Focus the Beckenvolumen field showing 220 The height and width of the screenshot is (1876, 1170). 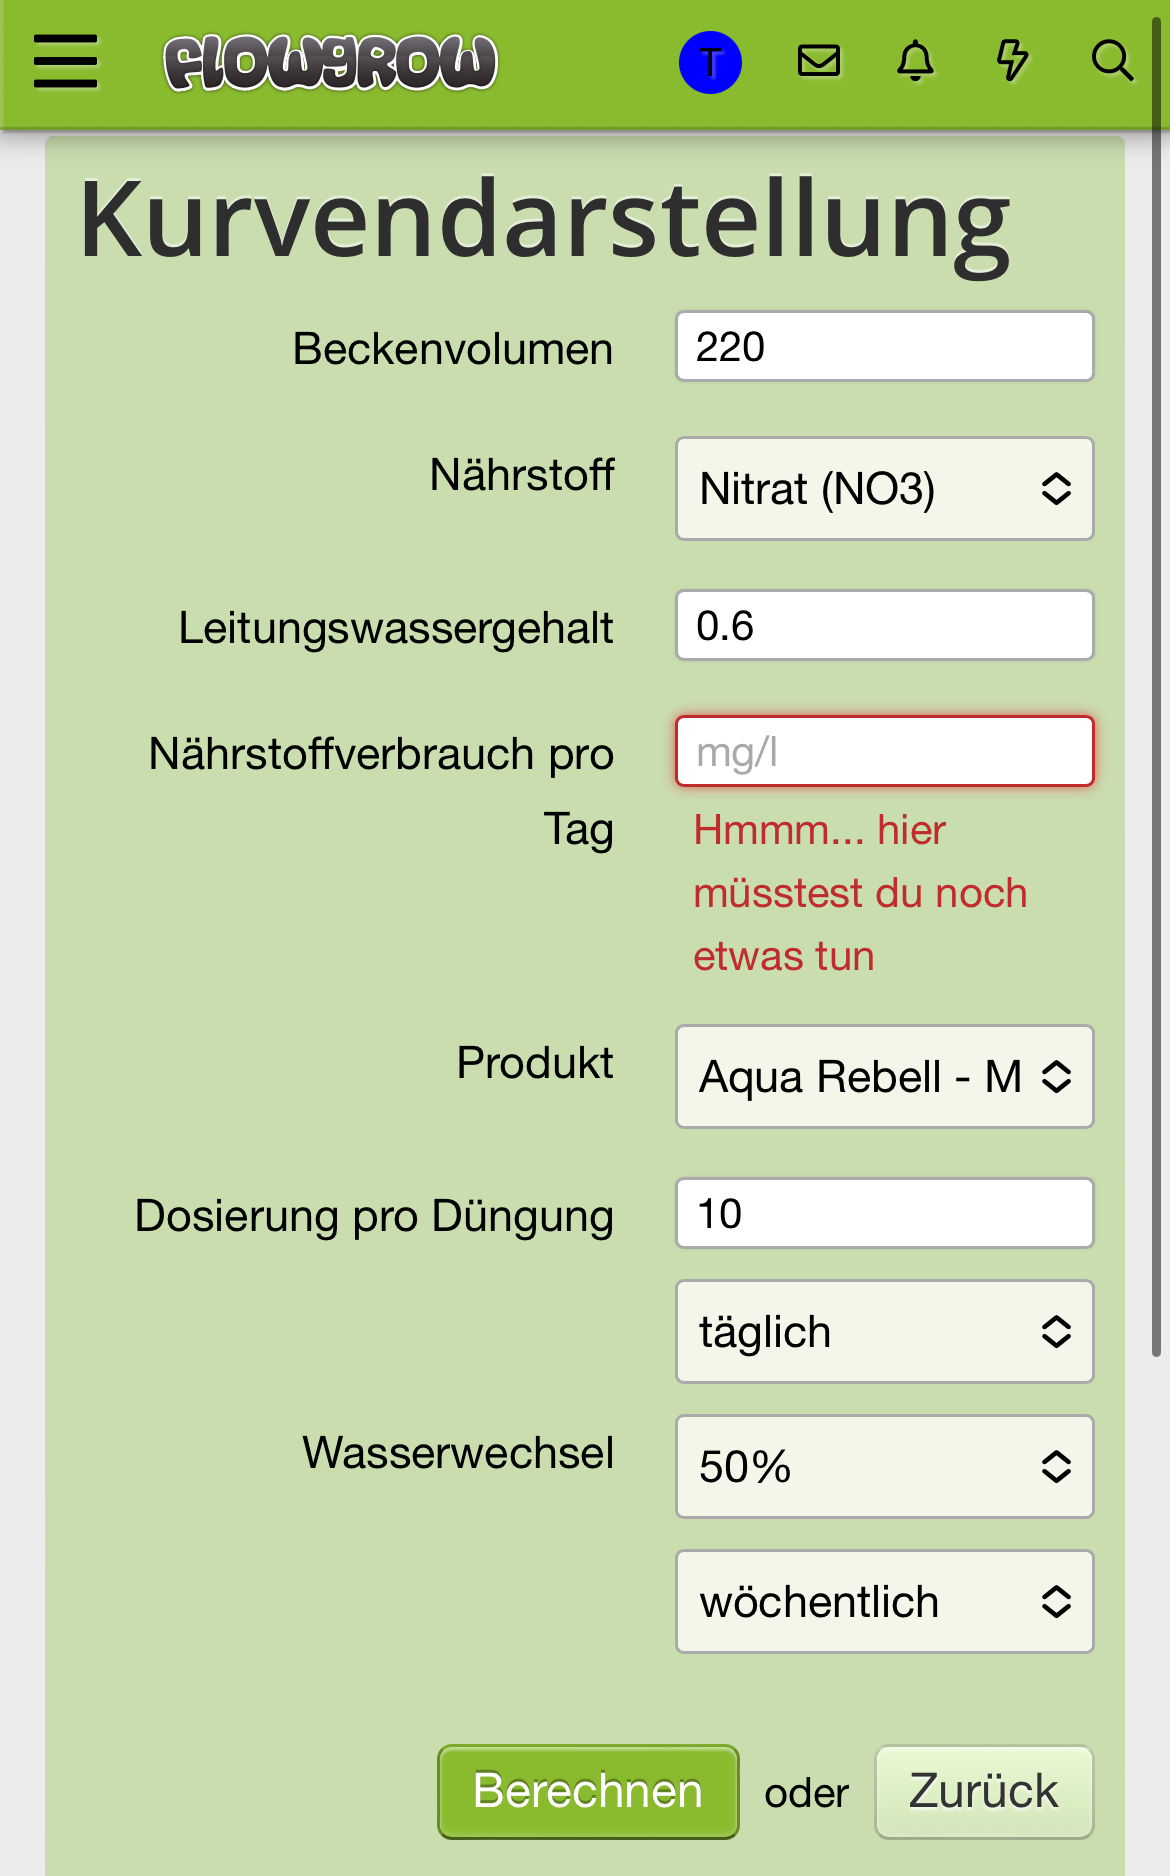885,346
